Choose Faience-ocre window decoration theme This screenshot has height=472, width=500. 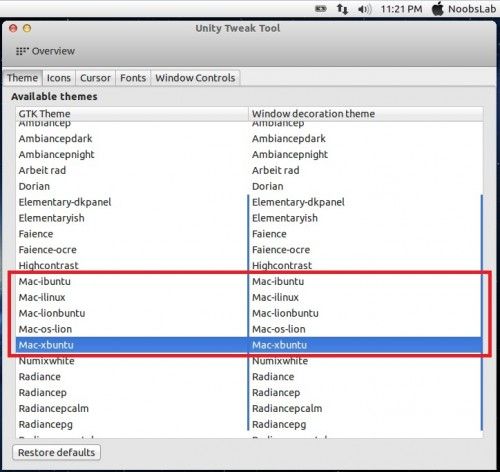366,250
